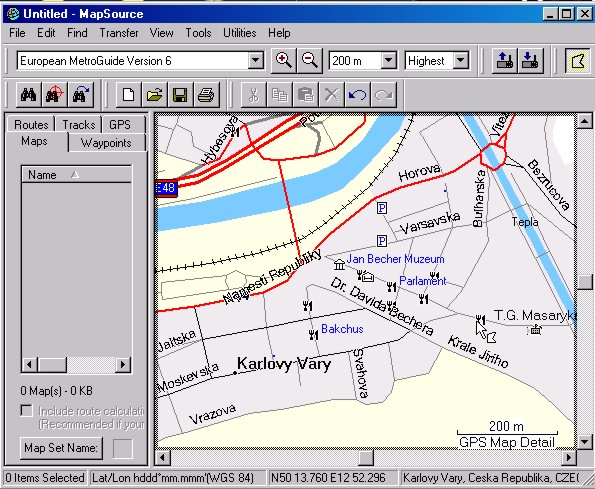Viewport: 595px width, 489px height.
Task: Click the maps list horizontal scrollbar thumb
Action: [52, 365]
